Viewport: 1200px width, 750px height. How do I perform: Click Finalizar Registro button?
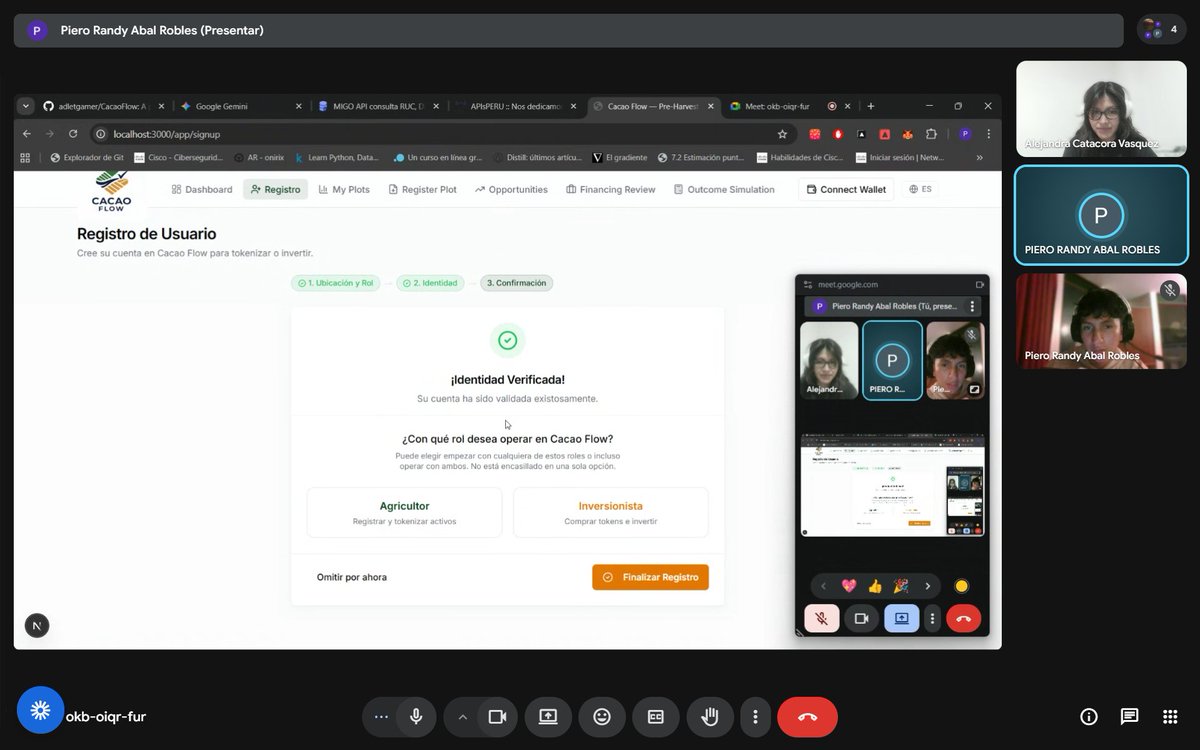pyautogui.click(x=650, y=577)
